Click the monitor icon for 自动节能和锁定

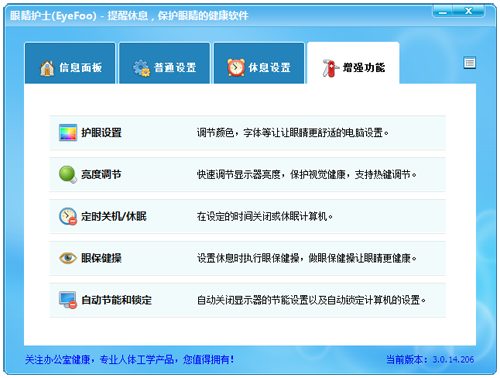(x=68, y=300)
